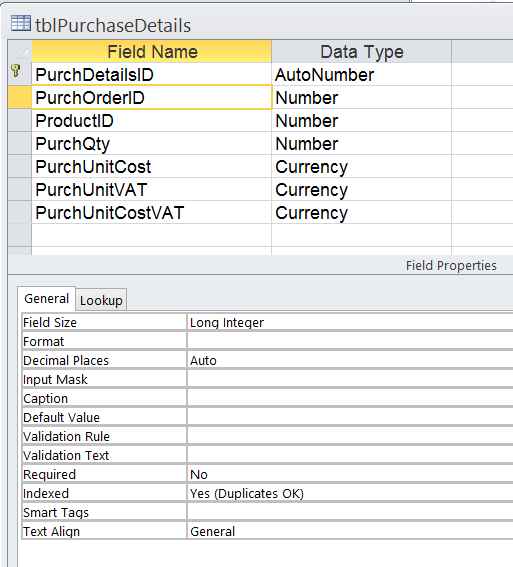Image resolution: width=513 pixels, height=567 pixels.
Task: Open the Indexed value Yes (Duplicates OK)
Action: [x=350, y=493]
